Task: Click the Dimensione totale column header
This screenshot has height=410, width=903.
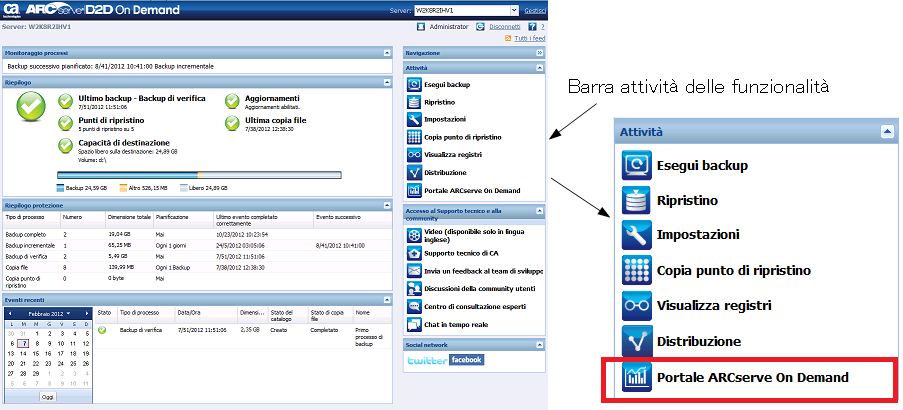Action: click(130, 217)
